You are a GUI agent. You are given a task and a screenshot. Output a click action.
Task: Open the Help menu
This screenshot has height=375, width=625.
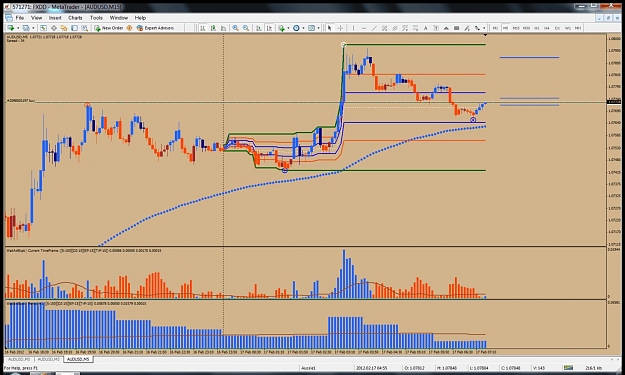click(140, 18)
